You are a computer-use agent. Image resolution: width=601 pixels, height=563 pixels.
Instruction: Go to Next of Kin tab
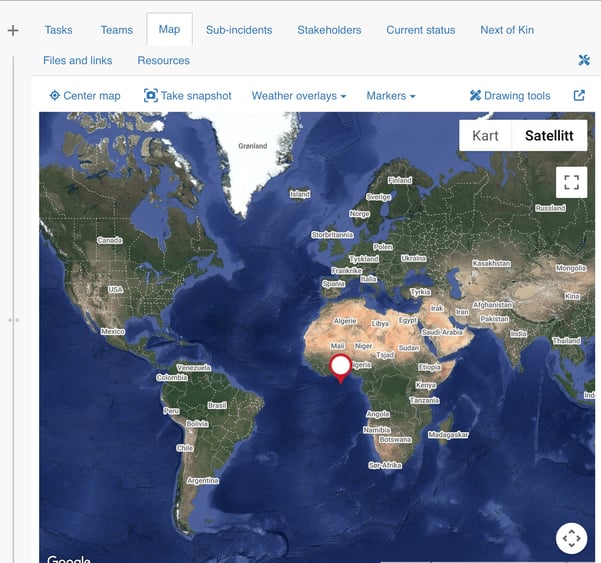coord(507,30)
